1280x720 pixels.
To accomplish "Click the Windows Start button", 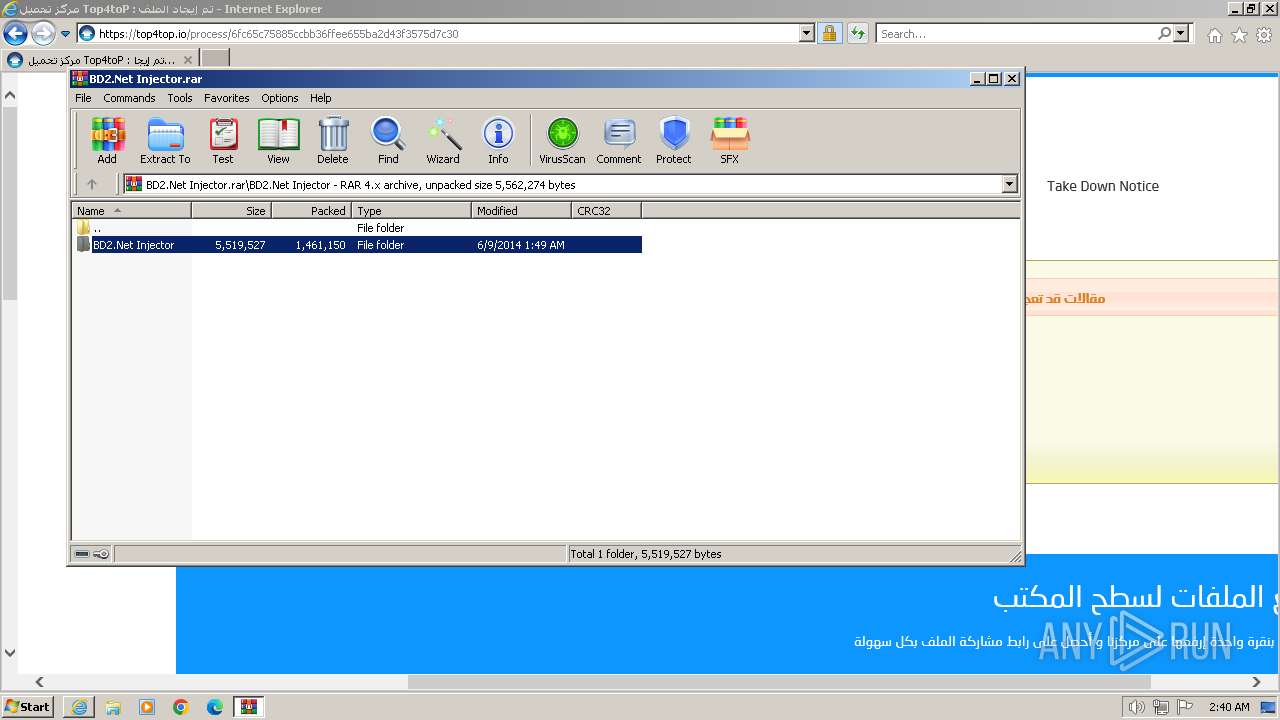I will coord(28,707).
